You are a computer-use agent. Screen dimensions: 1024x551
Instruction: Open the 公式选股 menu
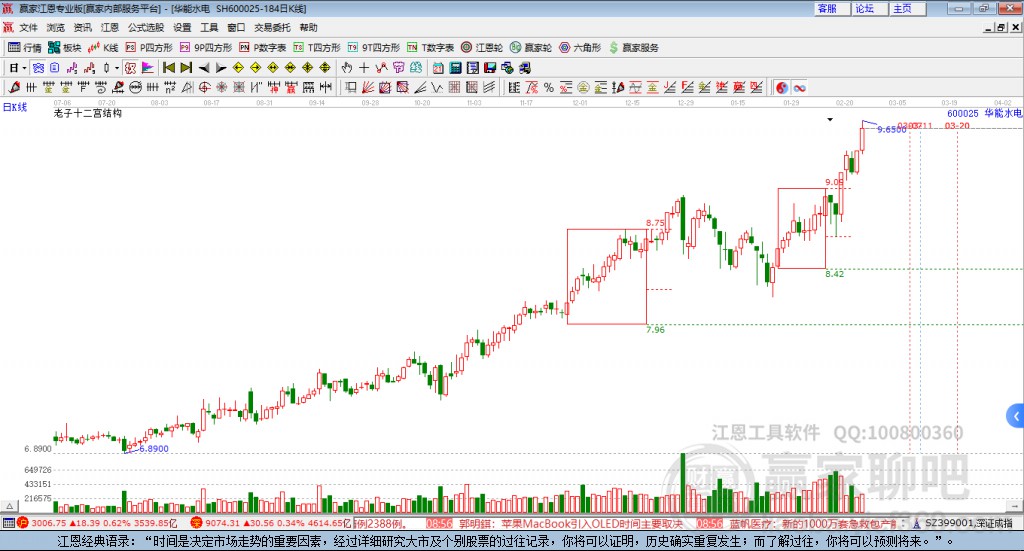pos(146,27)
